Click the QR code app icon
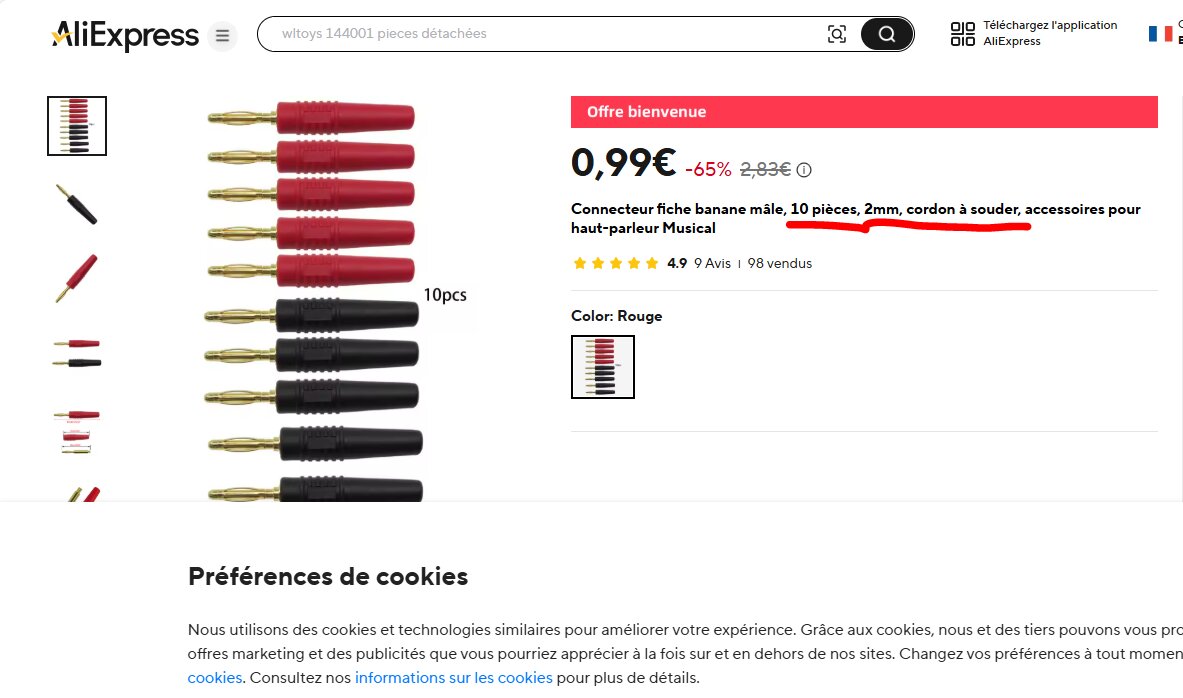1183x698 pixels. pos(962,34)
